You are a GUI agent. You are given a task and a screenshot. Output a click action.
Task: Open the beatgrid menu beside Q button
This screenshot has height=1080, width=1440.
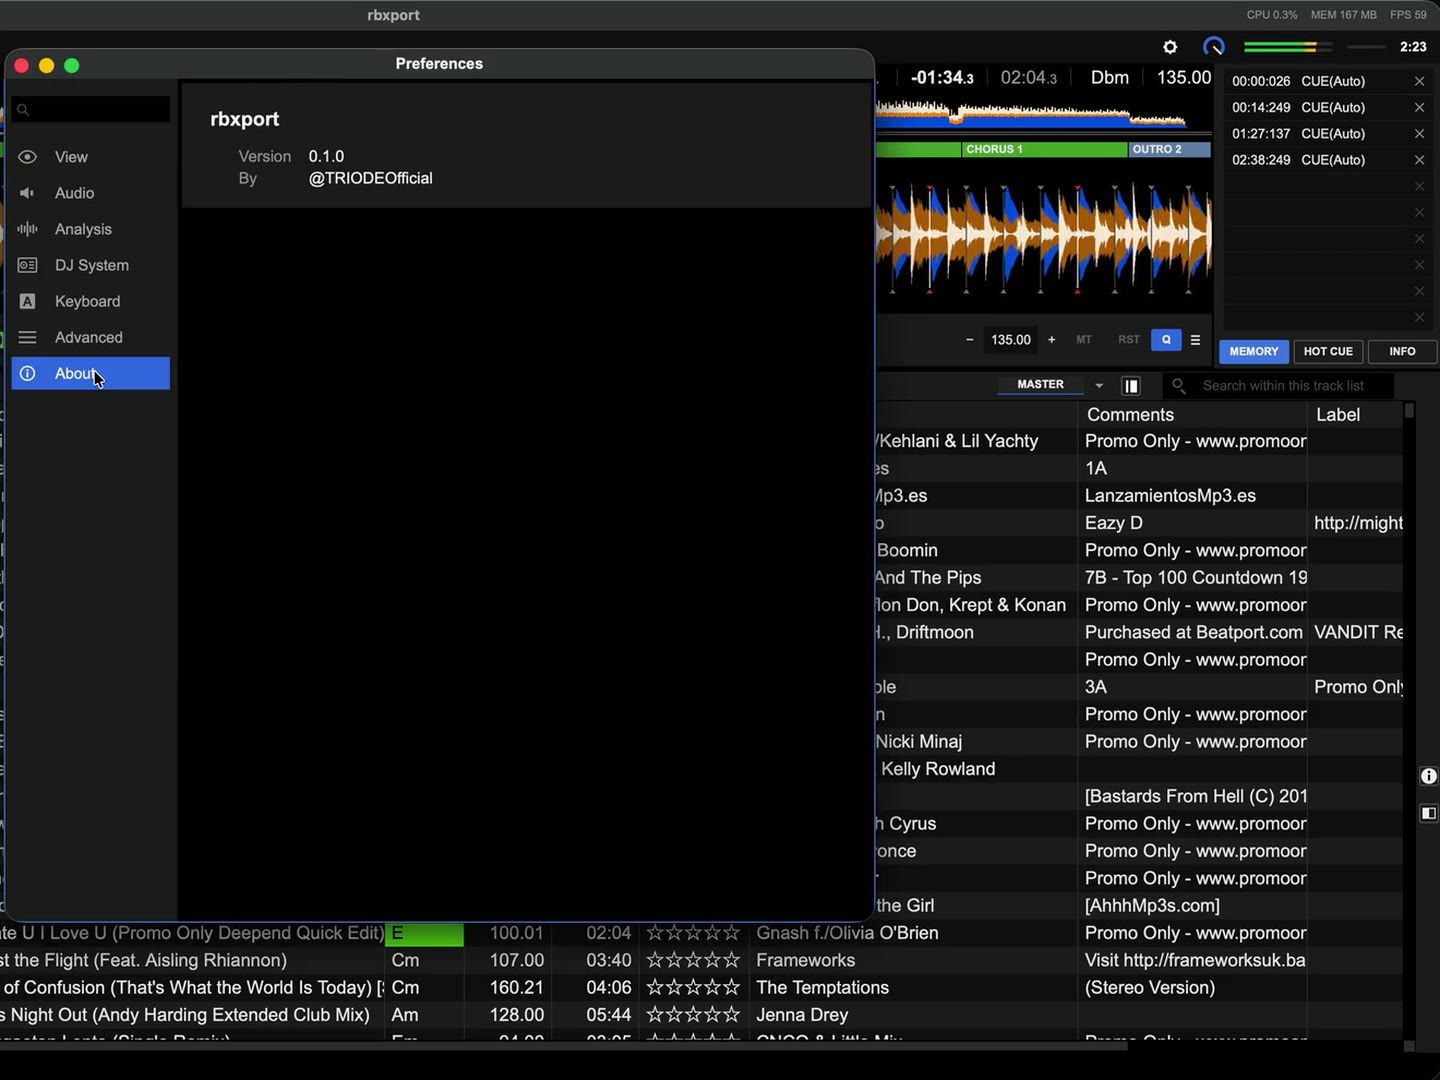(x=1195, y=340)
